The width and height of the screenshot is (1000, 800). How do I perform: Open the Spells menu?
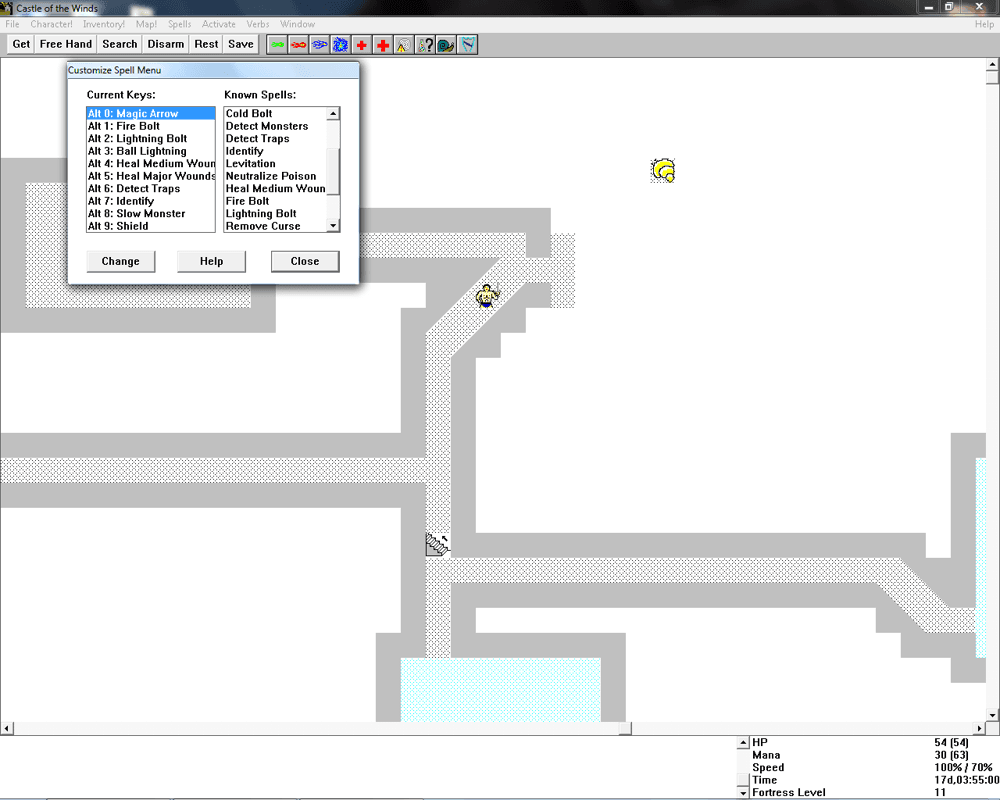click(180, 24)
